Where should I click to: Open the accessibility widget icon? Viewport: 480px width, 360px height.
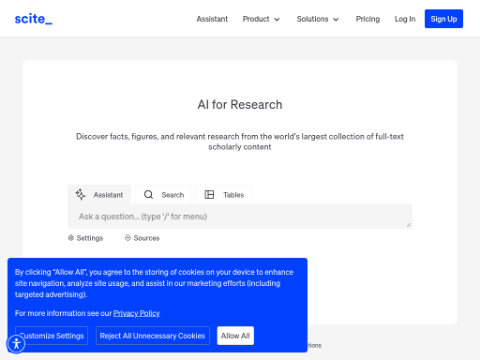pyautogui.click(x=16, y=344)
